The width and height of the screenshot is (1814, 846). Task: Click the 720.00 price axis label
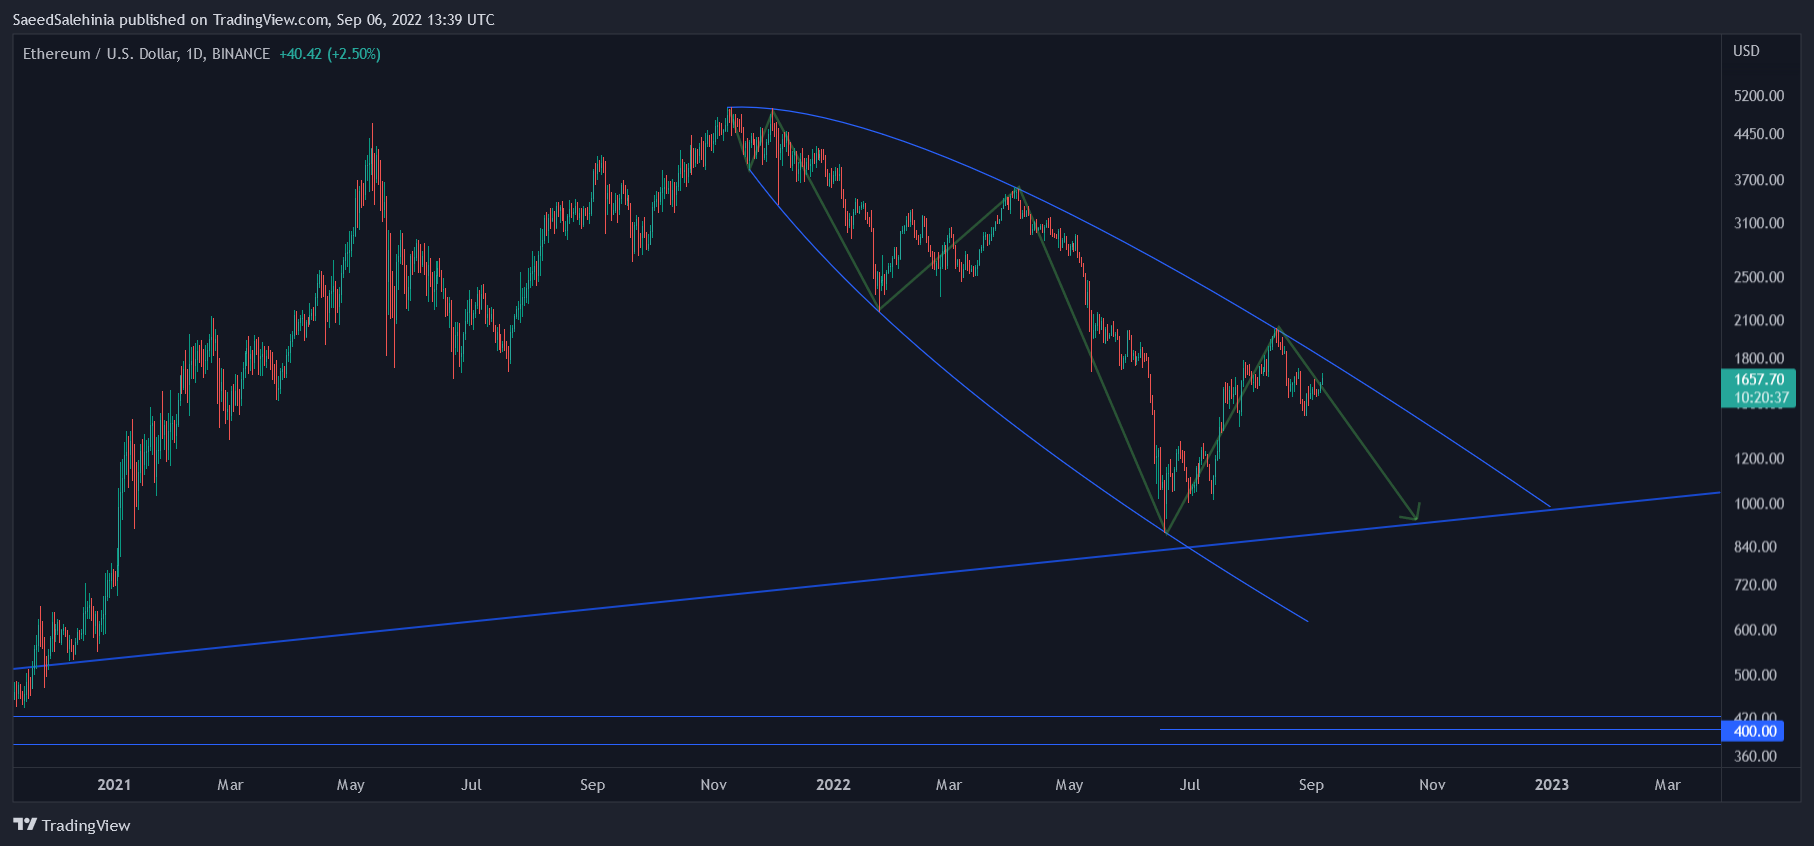click(x=1755, y=584)
